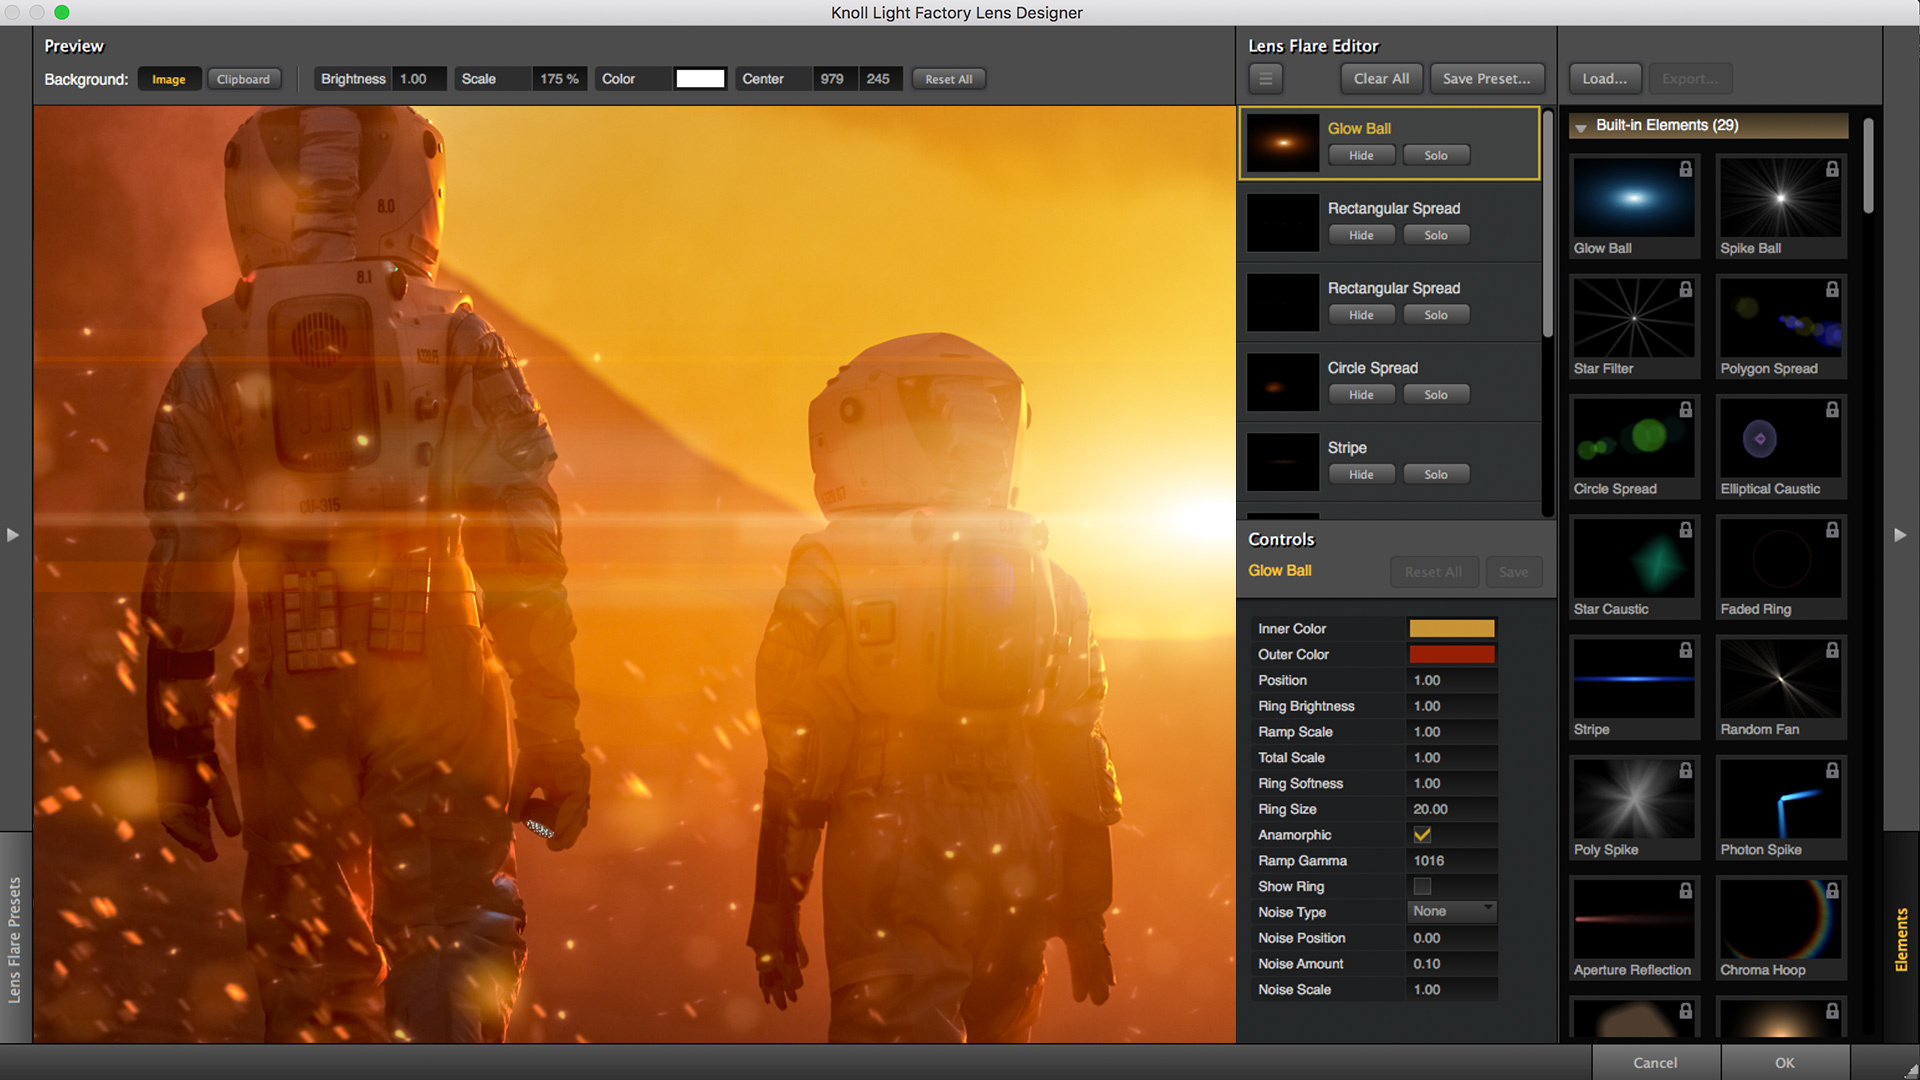Open the Elements side tab
Image resolution: width=1920 pixels, height=1080 pixels.
tap(1901, 939)
